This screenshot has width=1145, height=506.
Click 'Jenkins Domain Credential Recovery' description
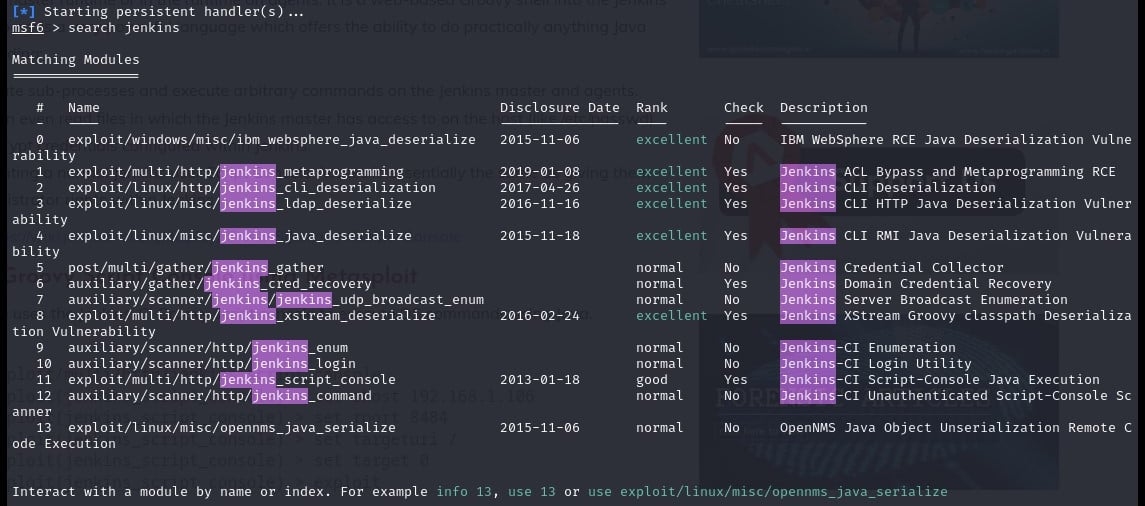tap(916, 284)
